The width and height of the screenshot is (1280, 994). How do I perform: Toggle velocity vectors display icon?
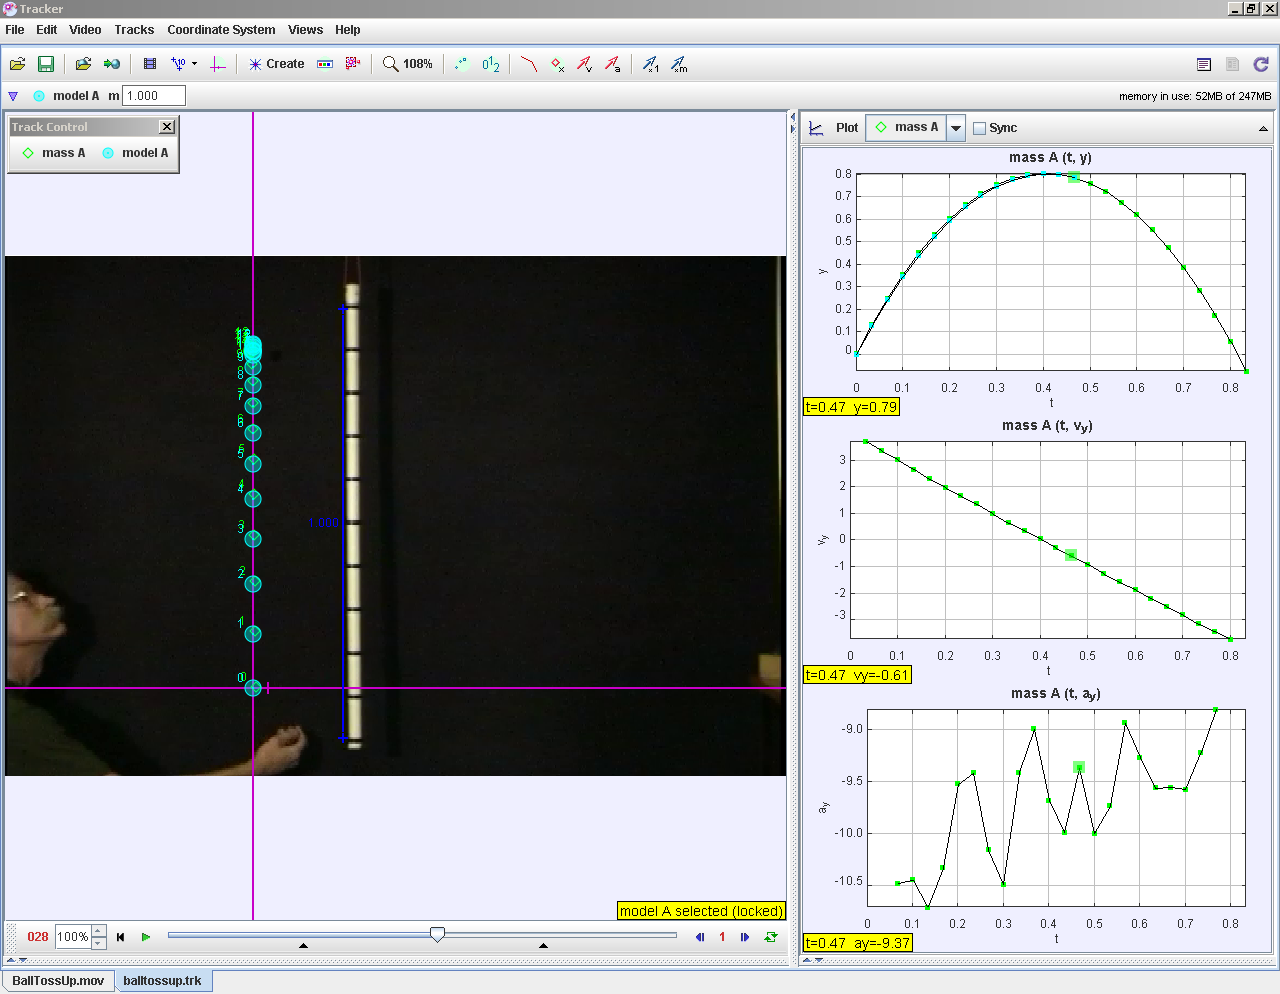585,64
